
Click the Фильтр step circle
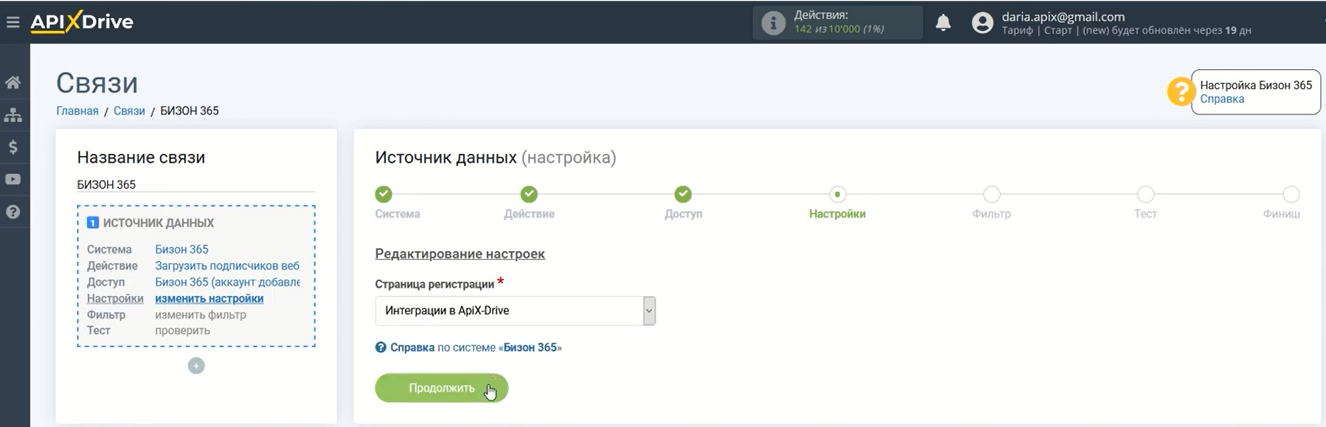pos(991,194)
